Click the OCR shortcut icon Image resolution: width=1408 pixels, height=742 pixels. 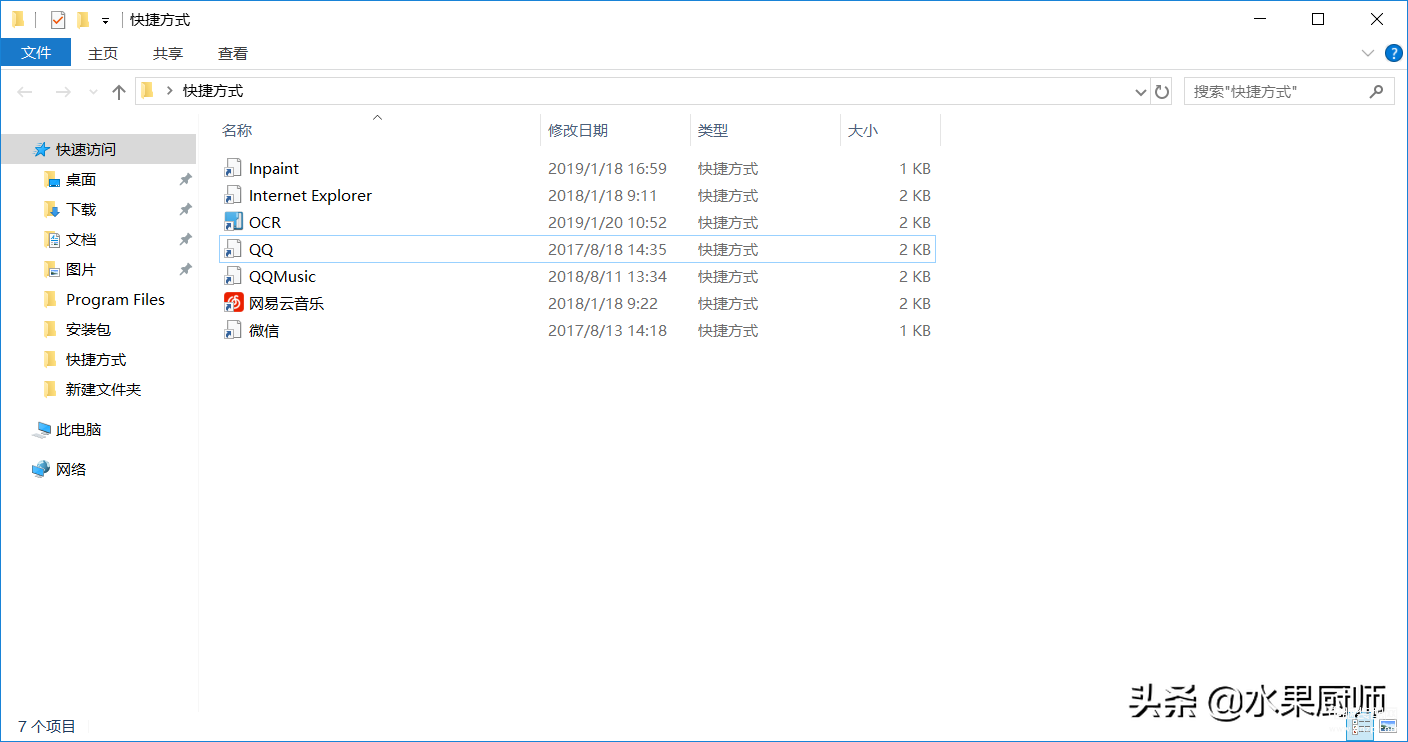(233, 222)
